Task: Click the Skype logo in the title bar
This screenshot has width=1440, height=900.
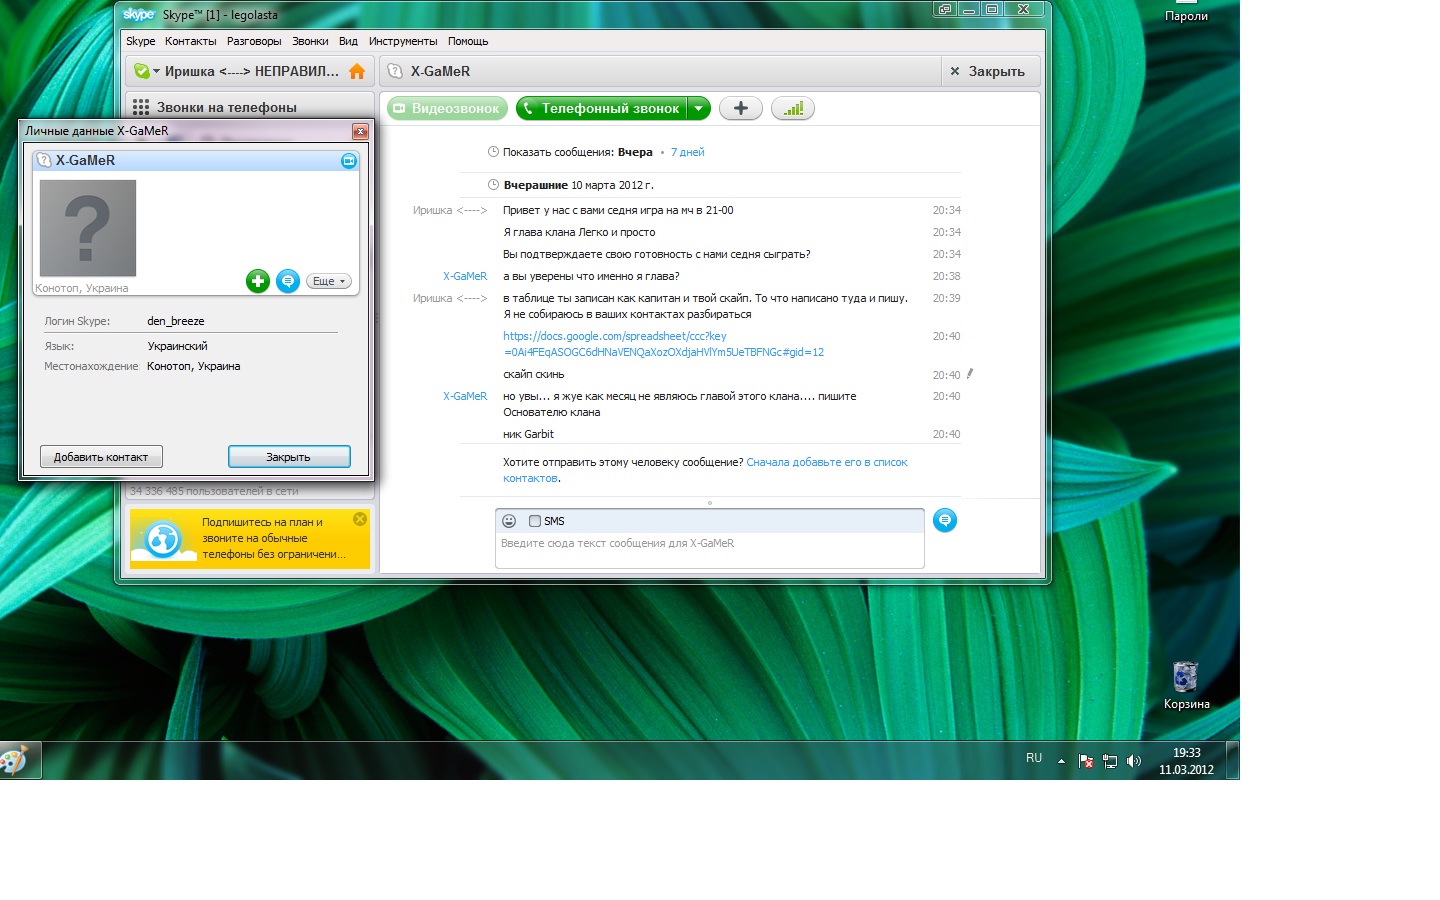Action: click(x=139, y=14)
